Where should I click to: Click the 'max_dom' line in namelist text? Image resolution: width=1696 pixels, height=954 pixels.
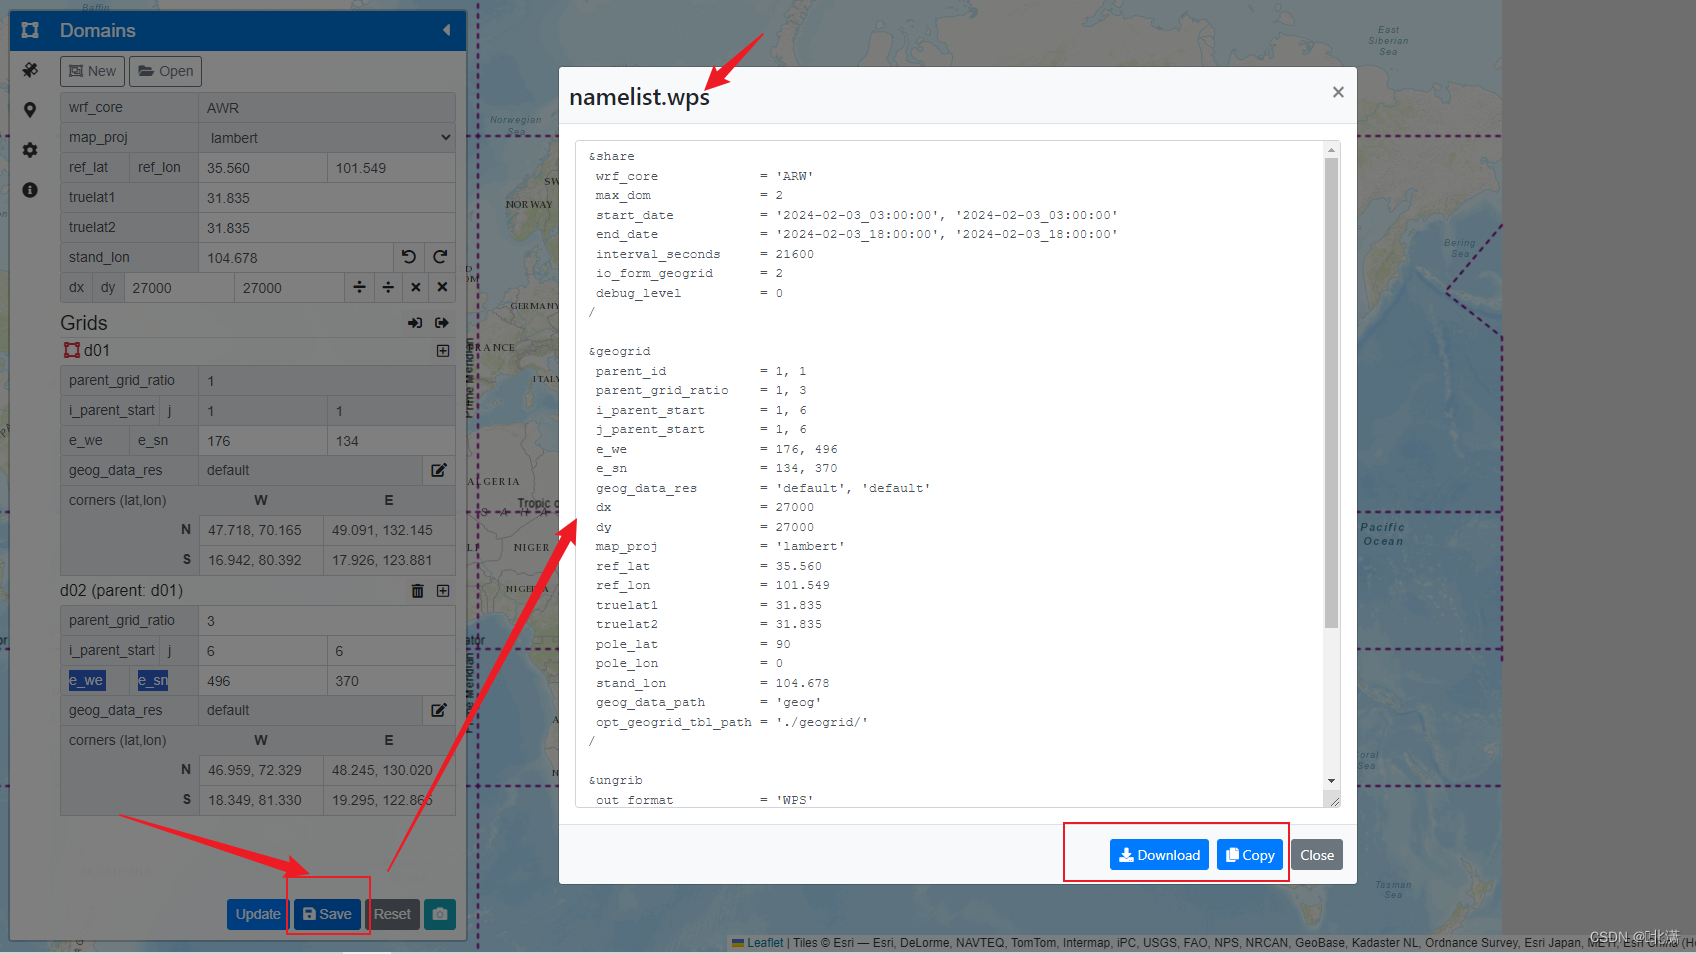click(x=689, y=195)
